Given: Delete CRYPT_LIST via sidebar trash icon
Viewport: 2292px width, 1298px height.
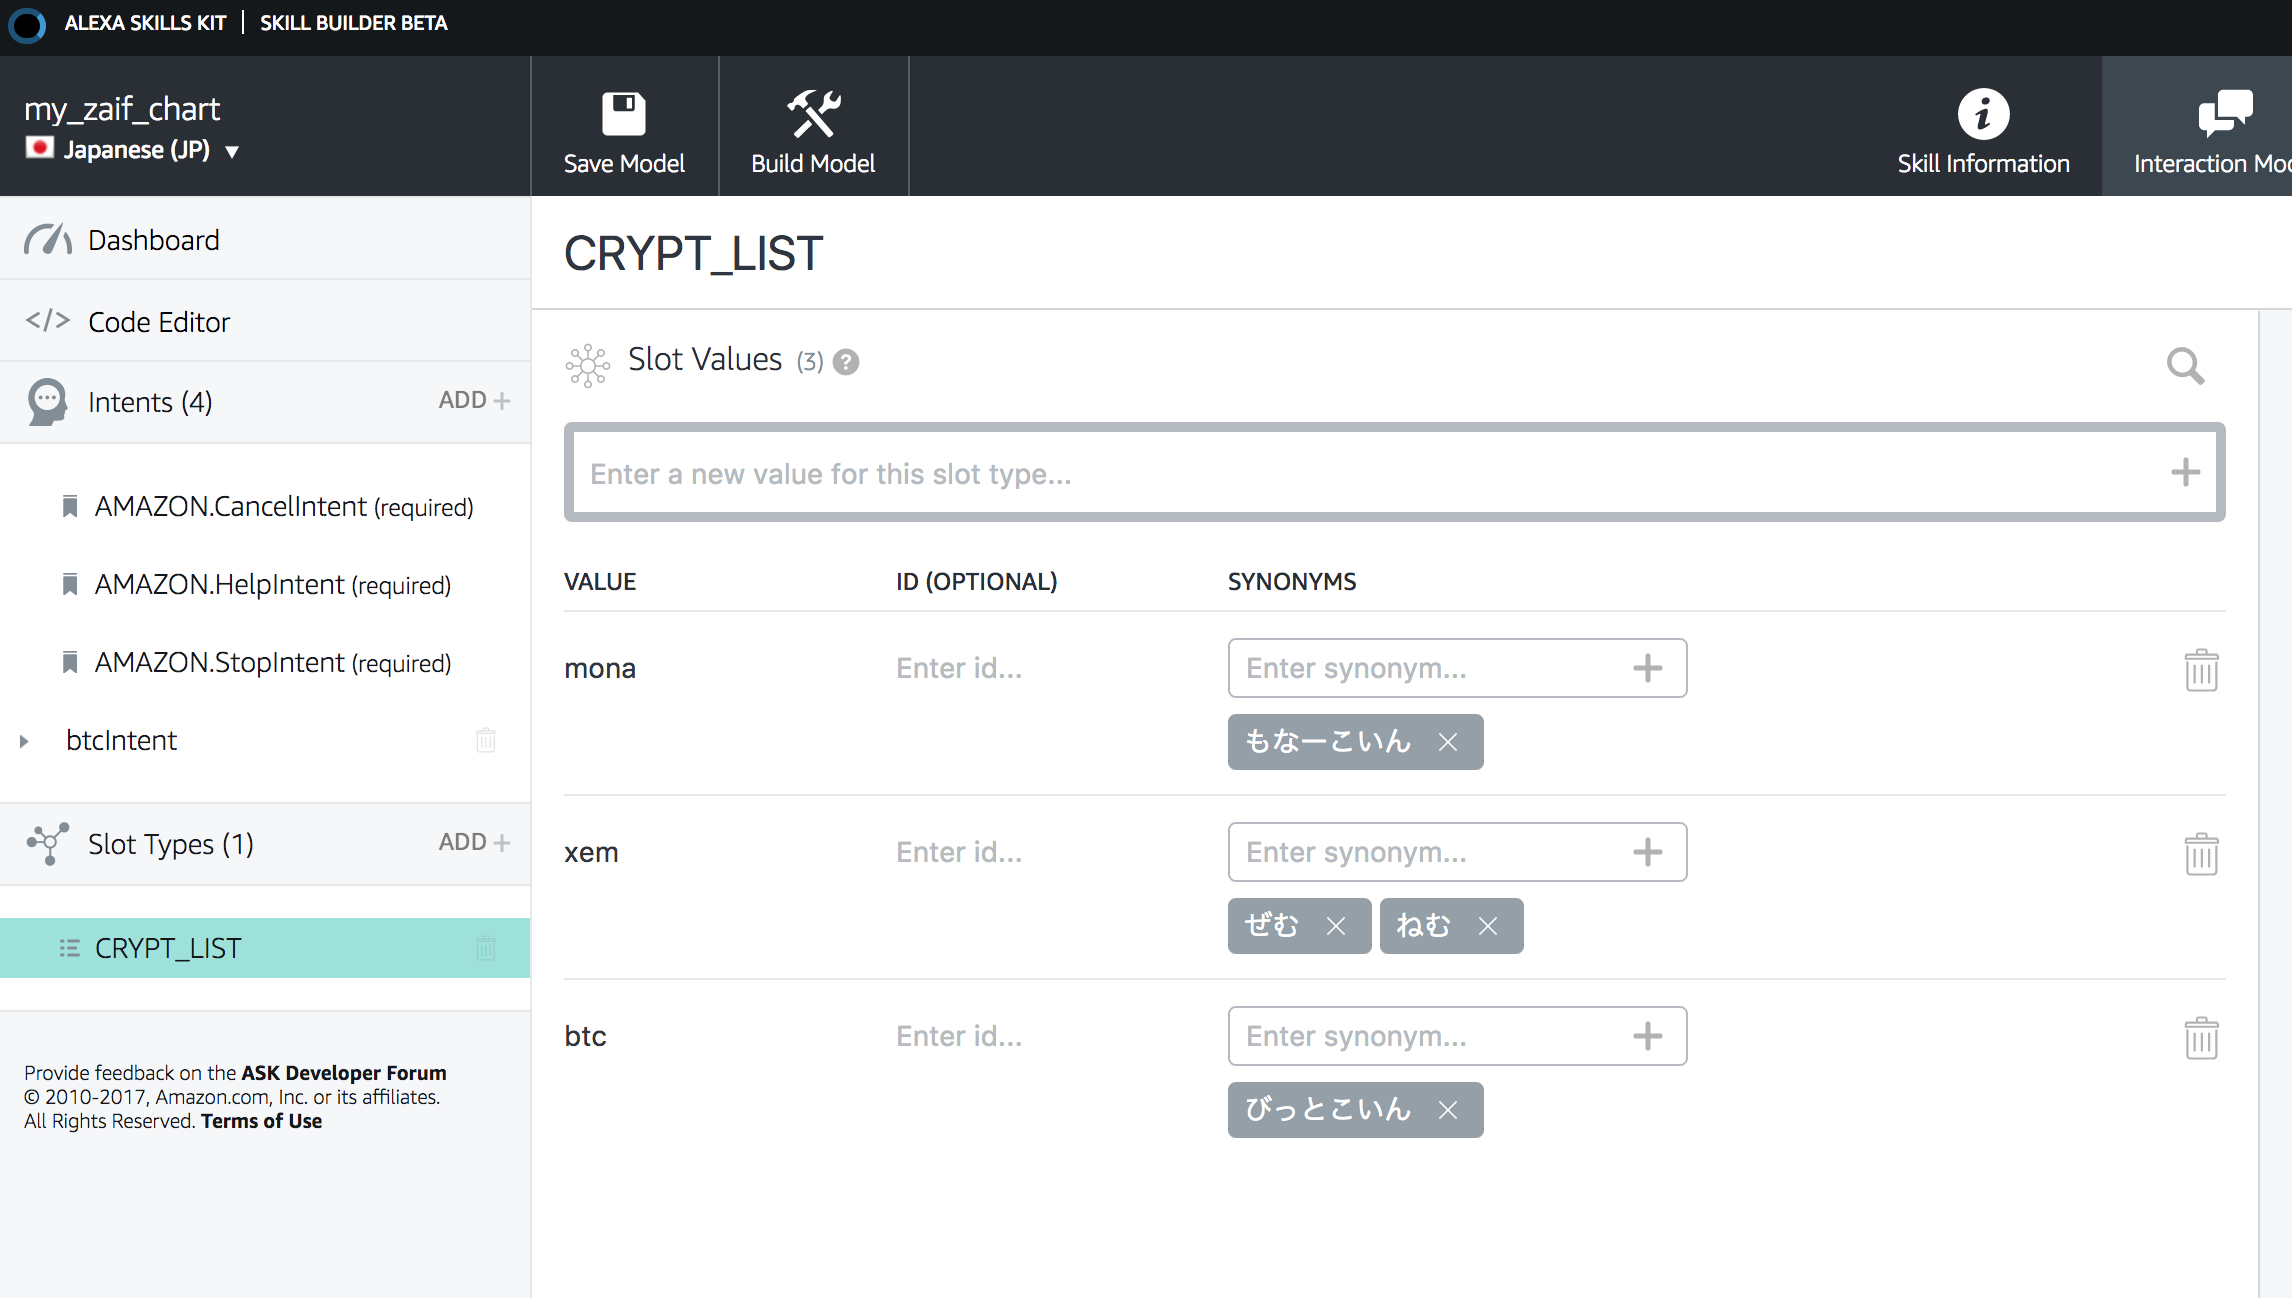Looking at the screenshot, I should (486, 948).
